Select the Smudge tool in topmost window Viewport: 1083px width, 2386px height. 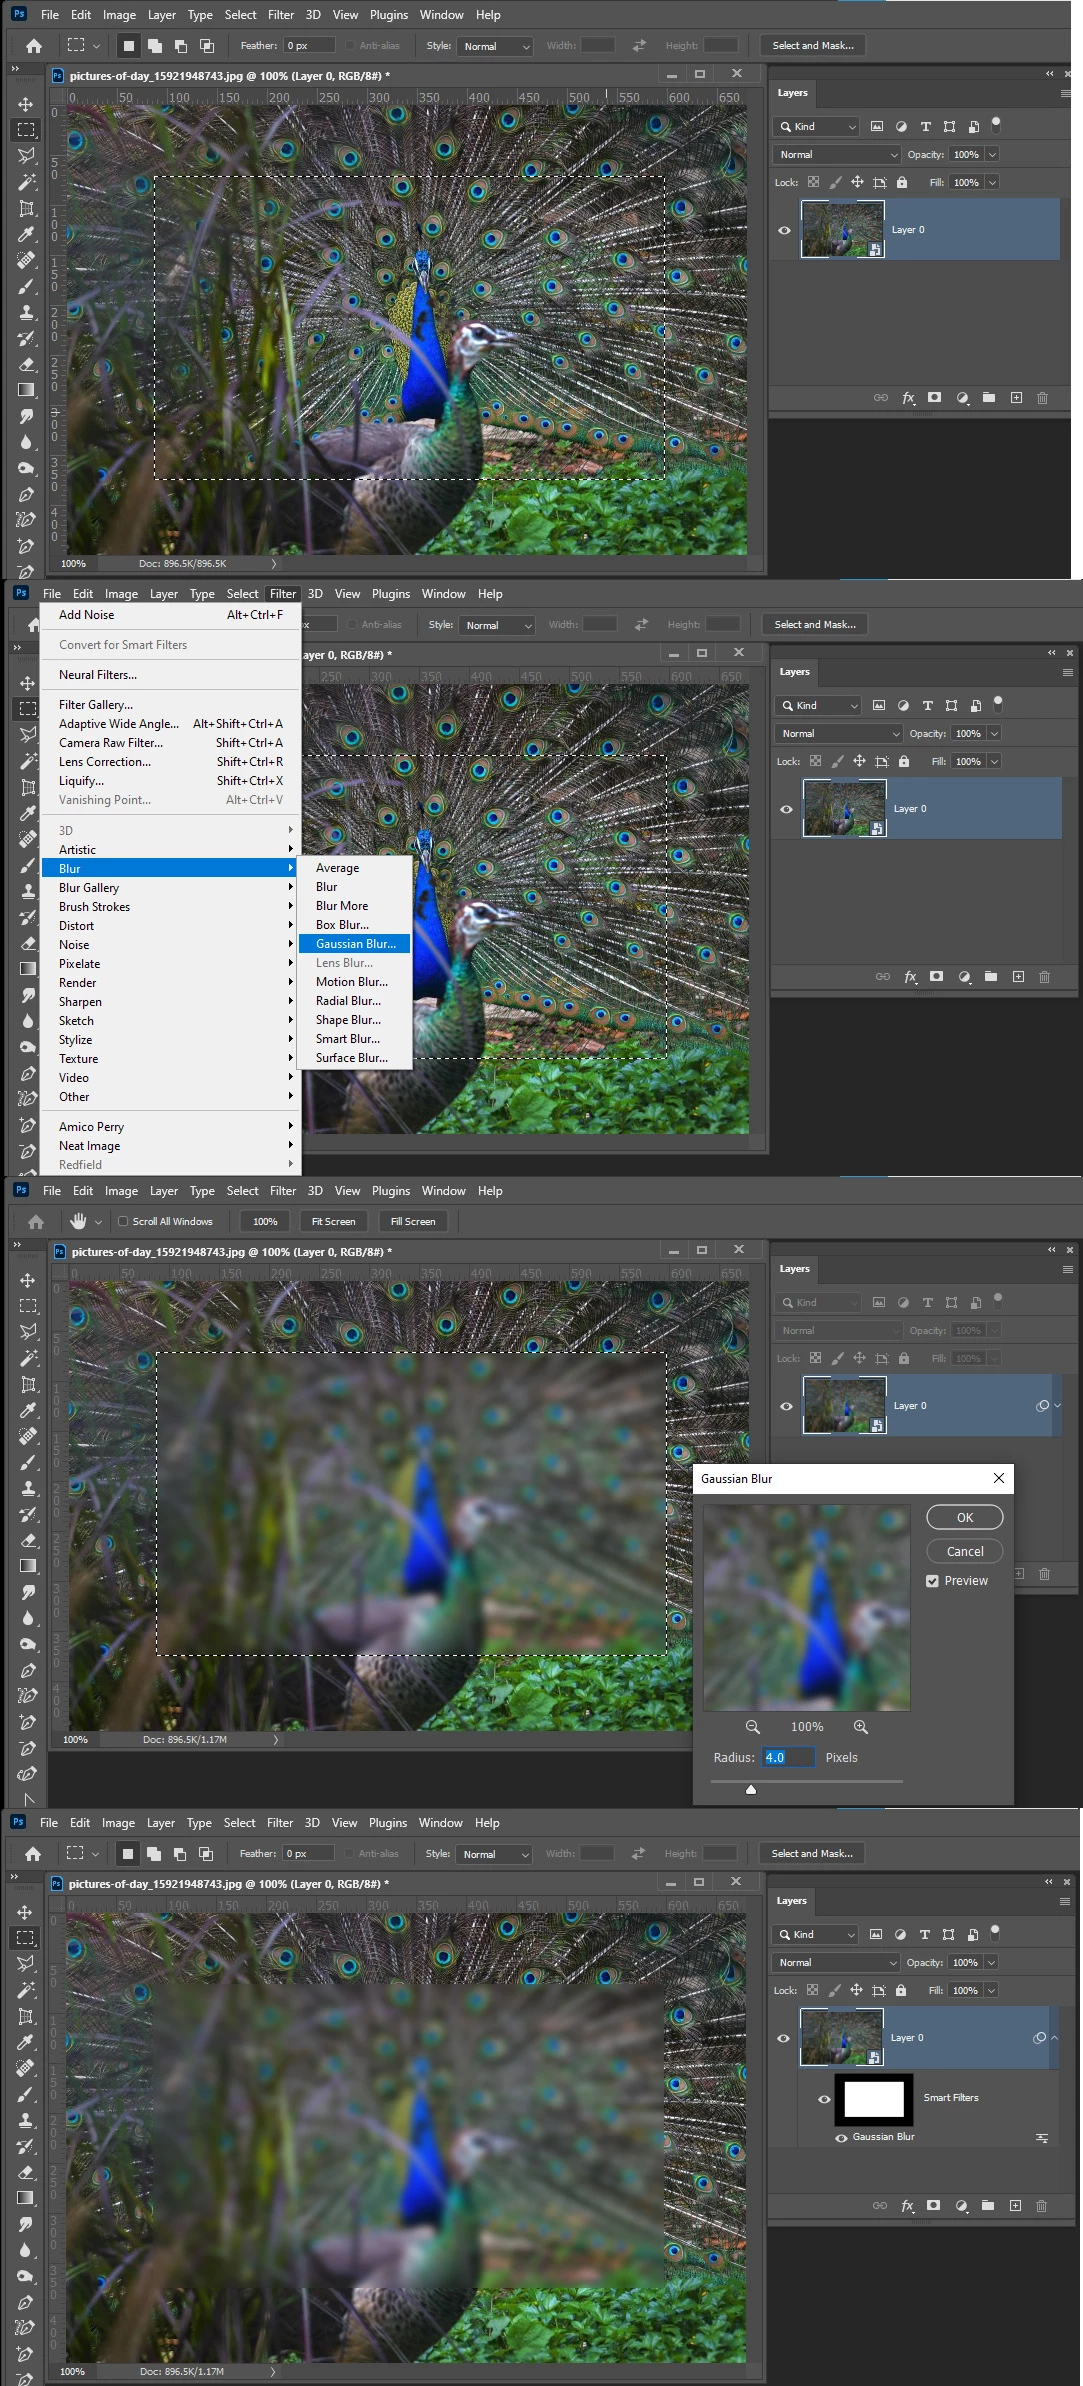click(x=26, y=416)
